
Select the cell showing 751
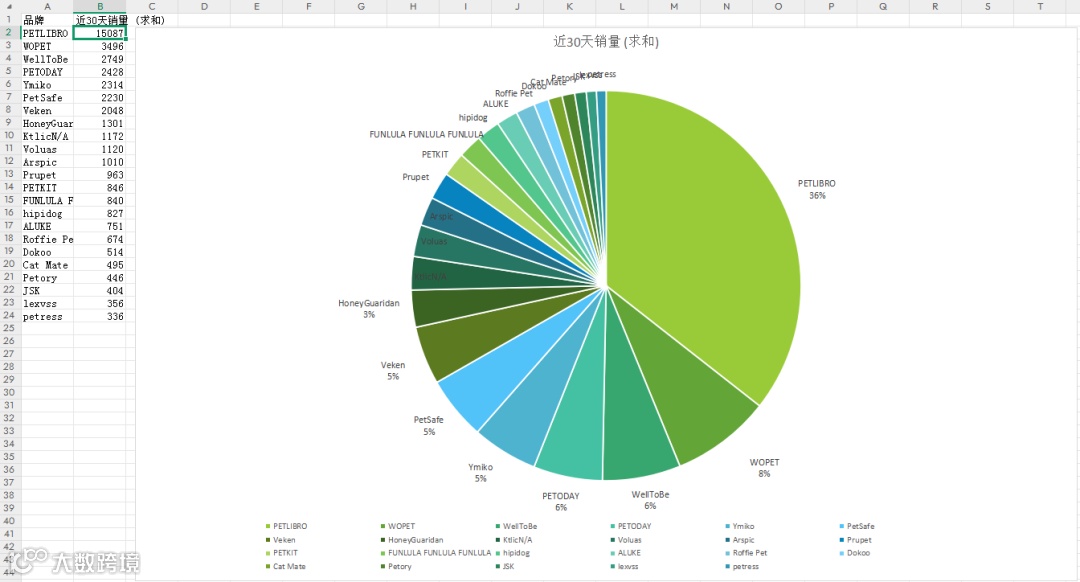pyautogui.click(x=100, y=226)
